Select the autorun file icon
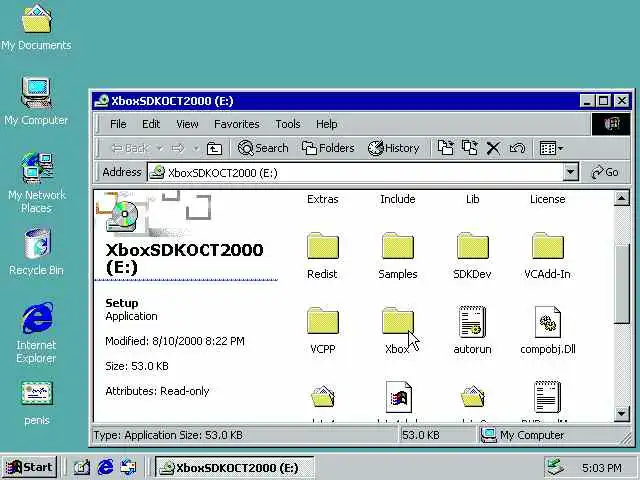 [473, 322]
